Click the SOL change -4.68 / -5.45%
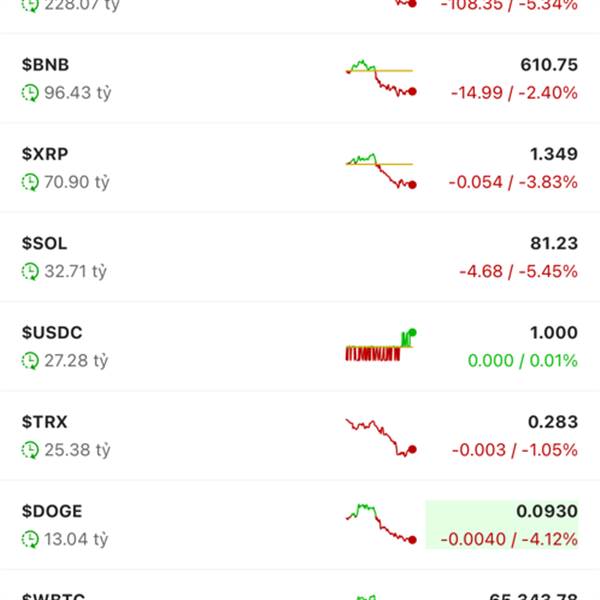 point(518,271)
